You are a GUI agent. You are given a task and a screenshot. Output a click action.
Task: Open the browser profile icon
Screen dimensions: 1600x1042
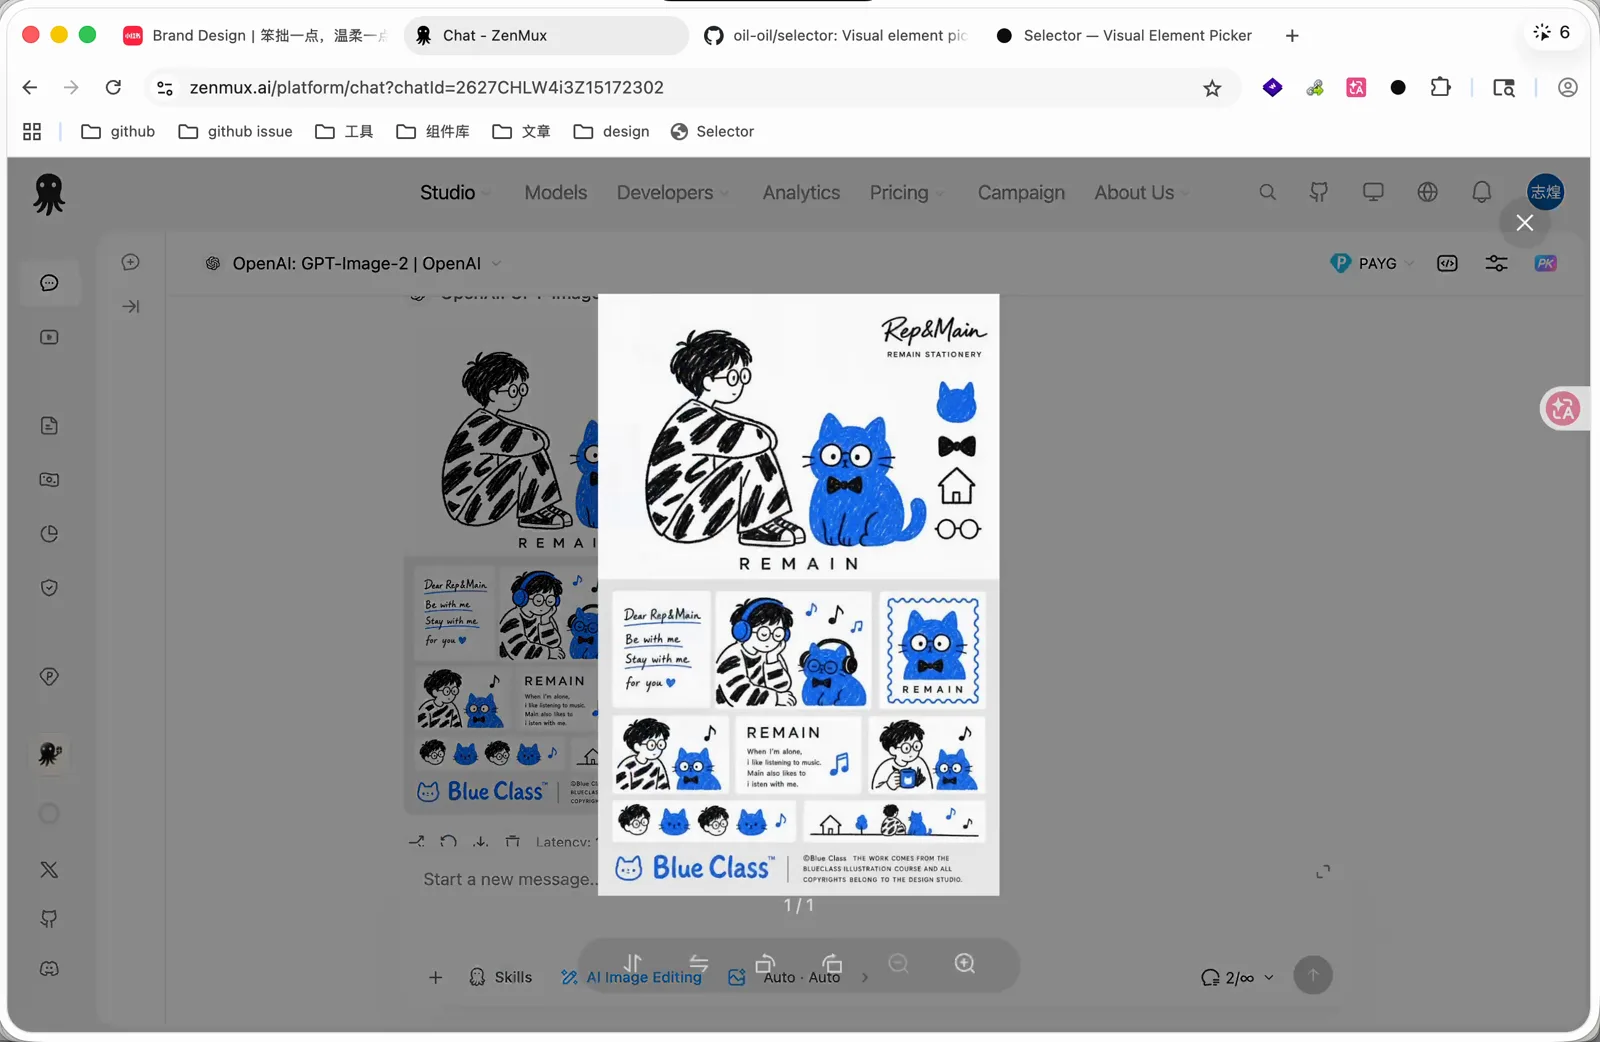tap(1567, 88)
